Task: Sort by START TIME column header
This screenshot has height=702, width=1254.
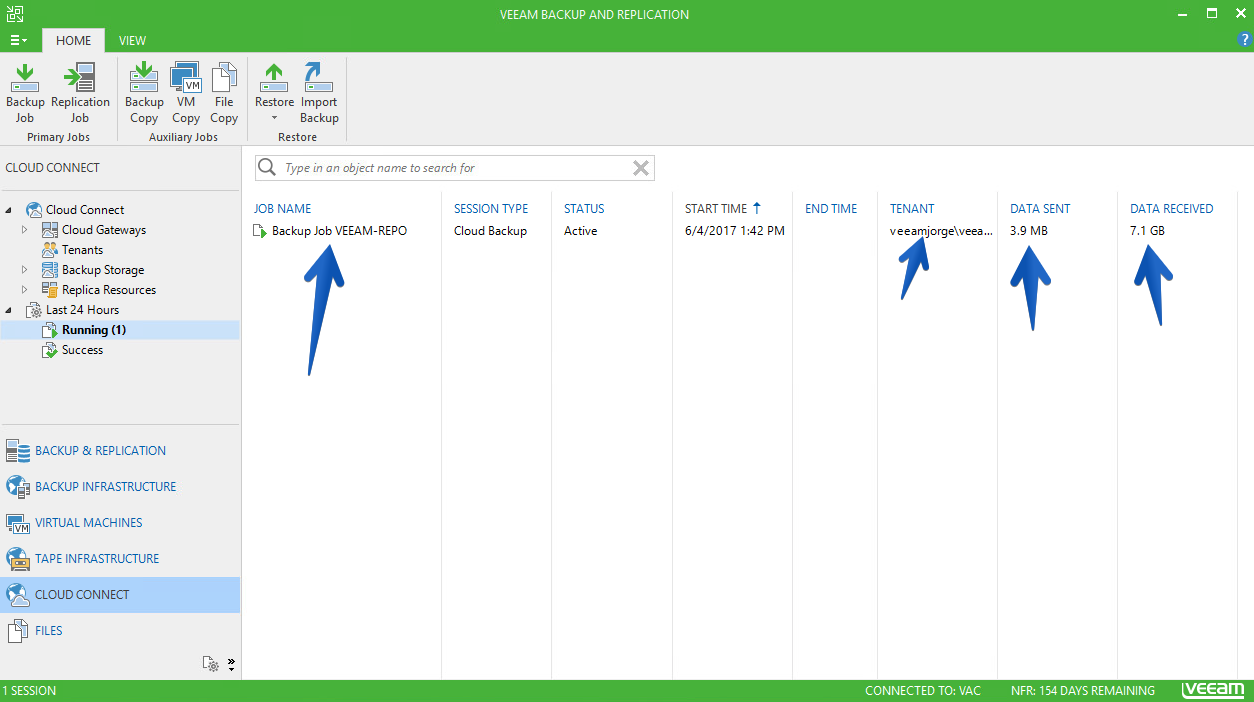Action: (716, 209)
